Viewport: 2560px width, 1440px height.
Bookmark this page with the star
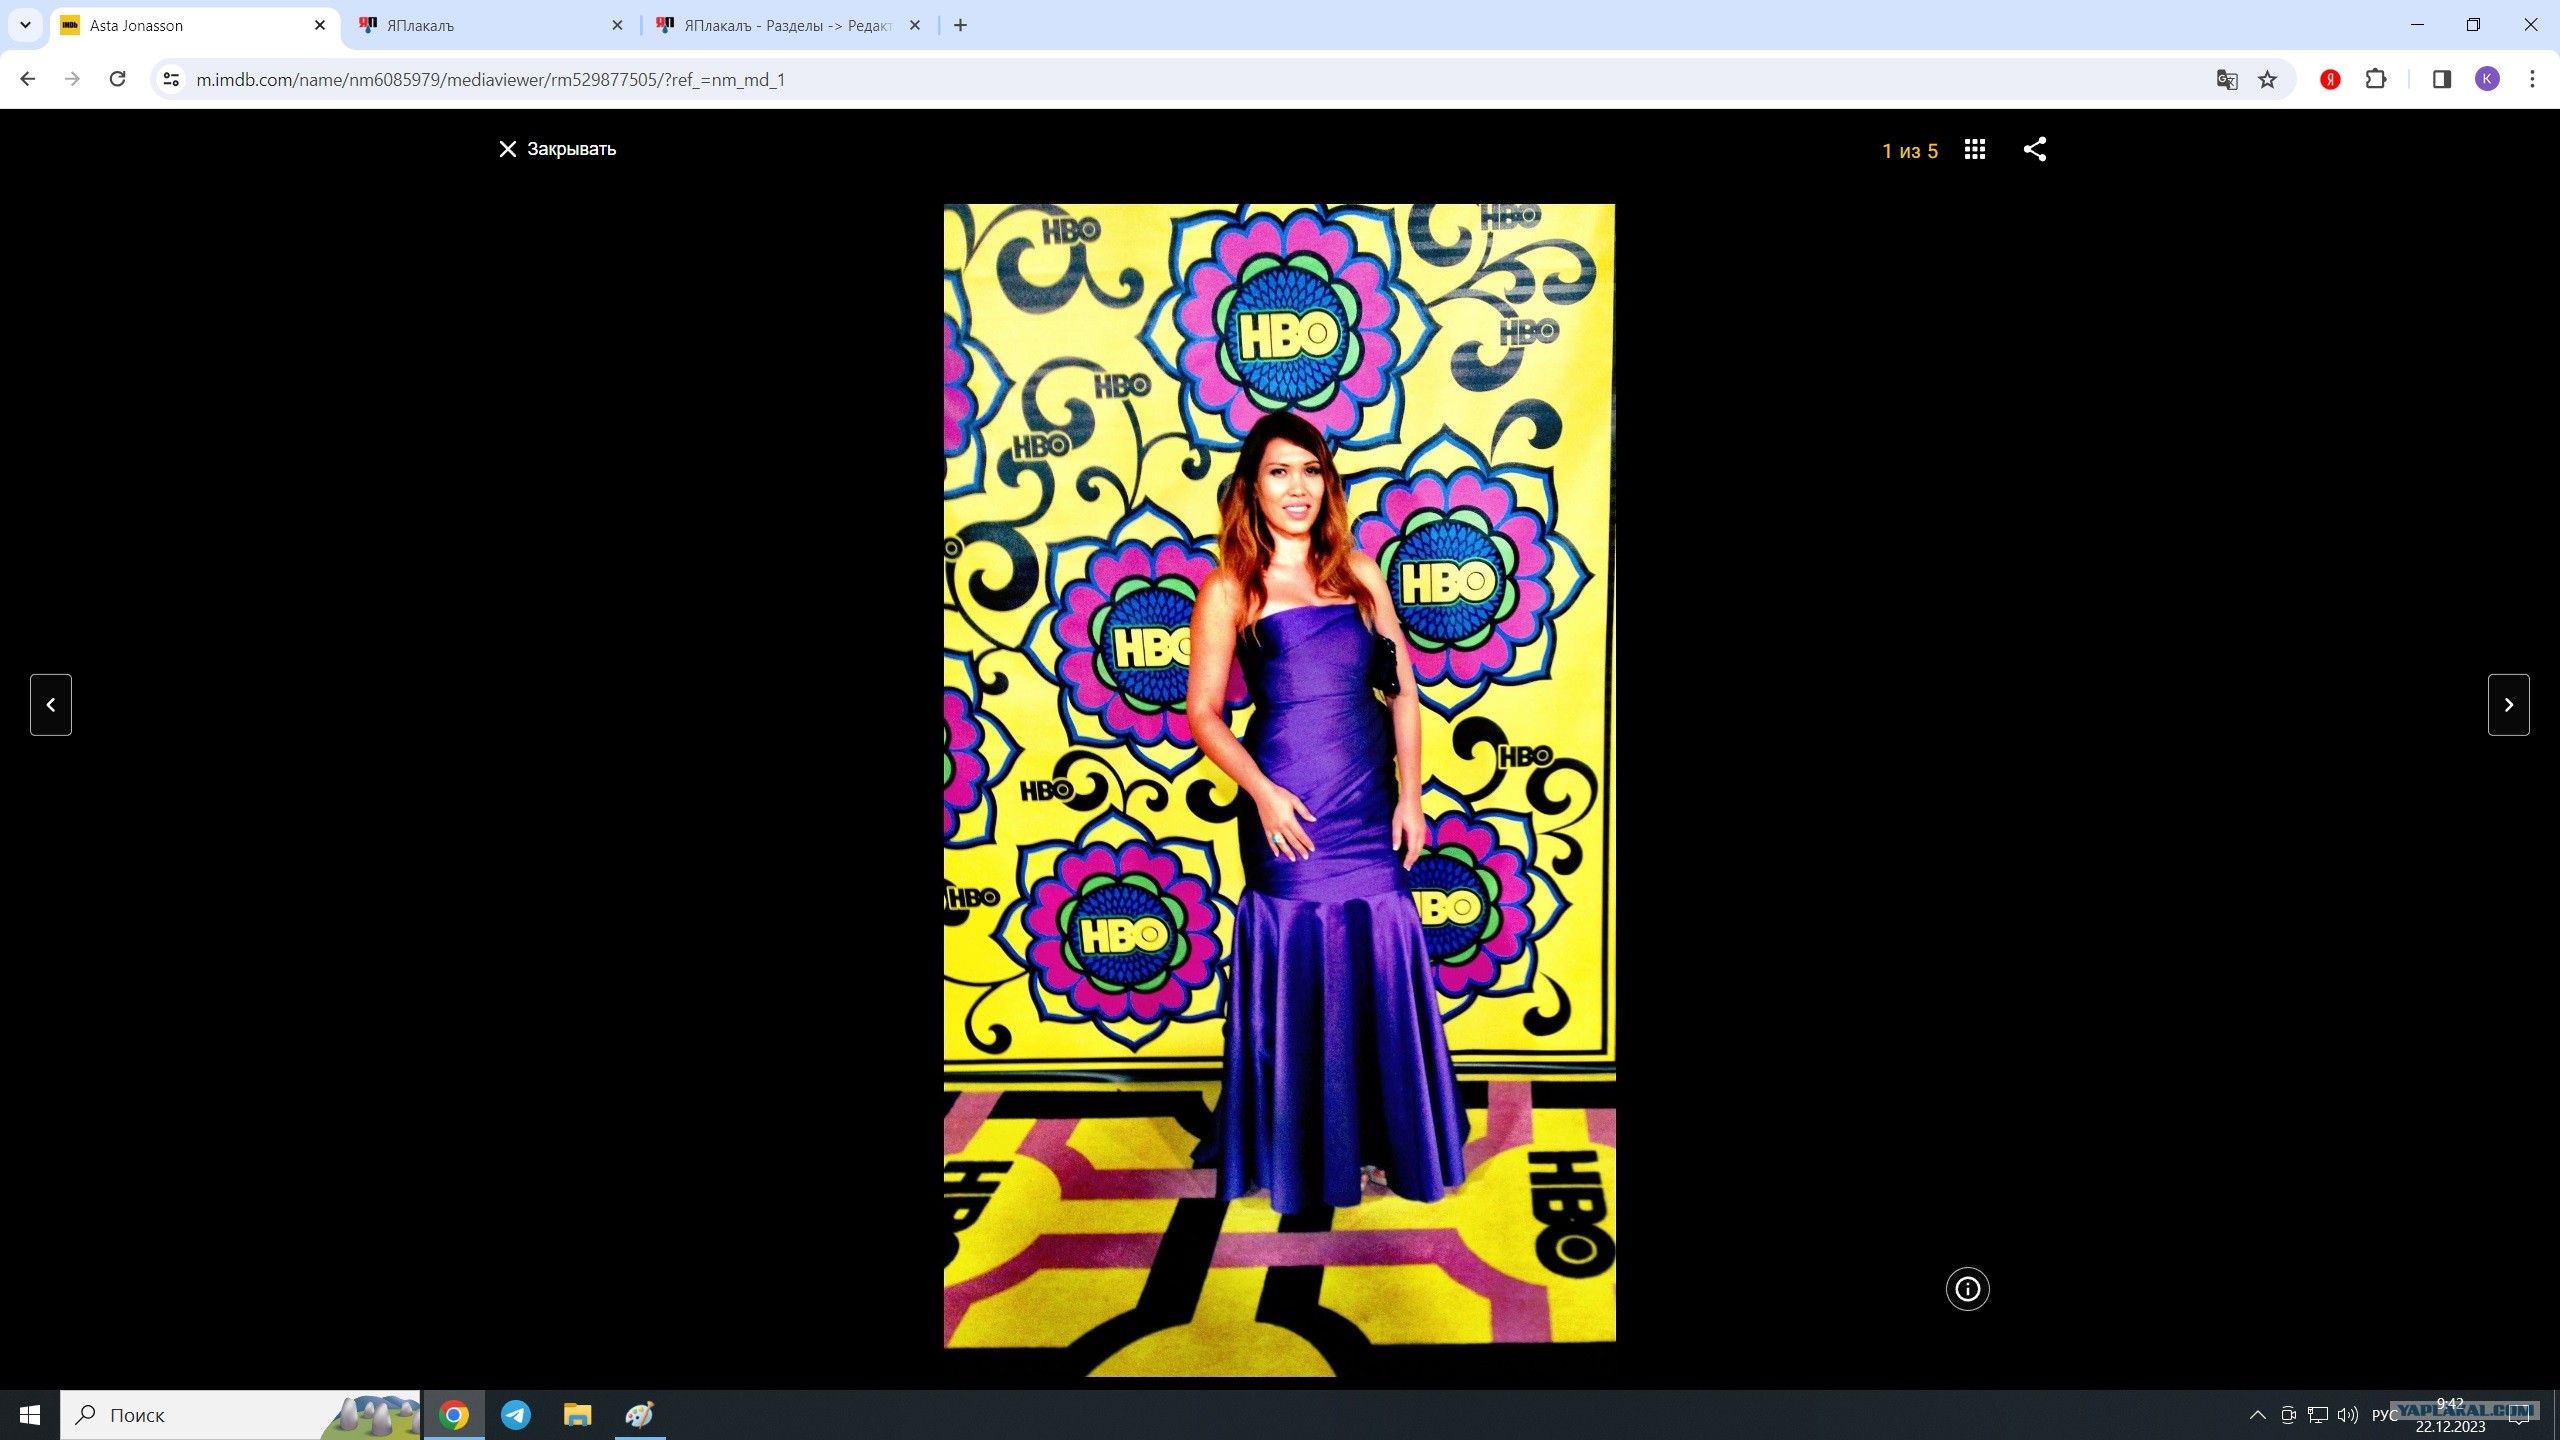[2267, 80]
